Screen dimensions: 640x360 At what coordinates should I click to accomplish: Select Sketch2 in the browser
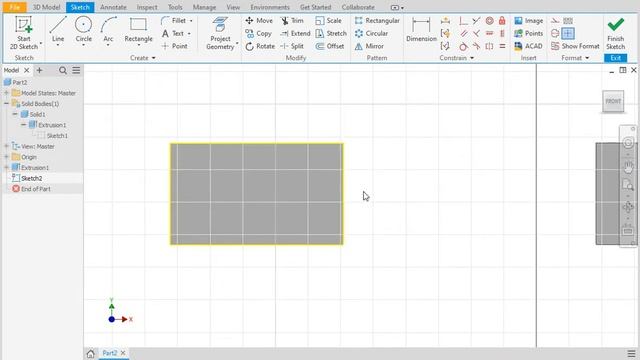point(31,178)
